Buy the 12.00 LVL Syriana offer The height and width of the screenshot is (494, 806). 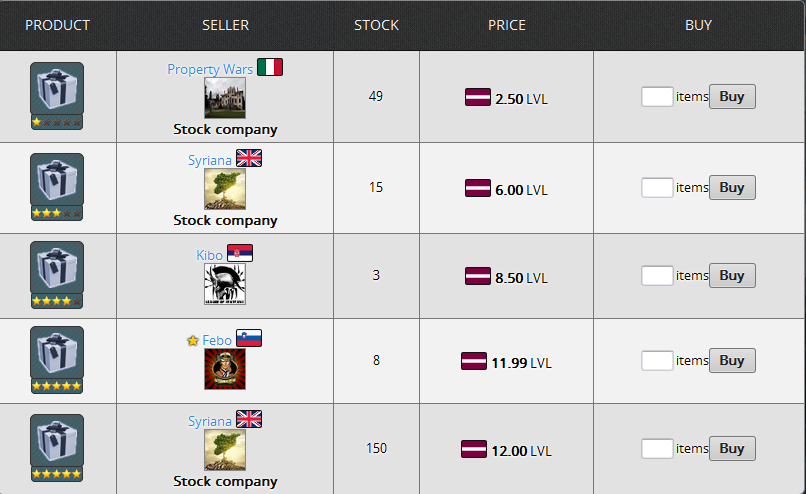click(732, 449)
